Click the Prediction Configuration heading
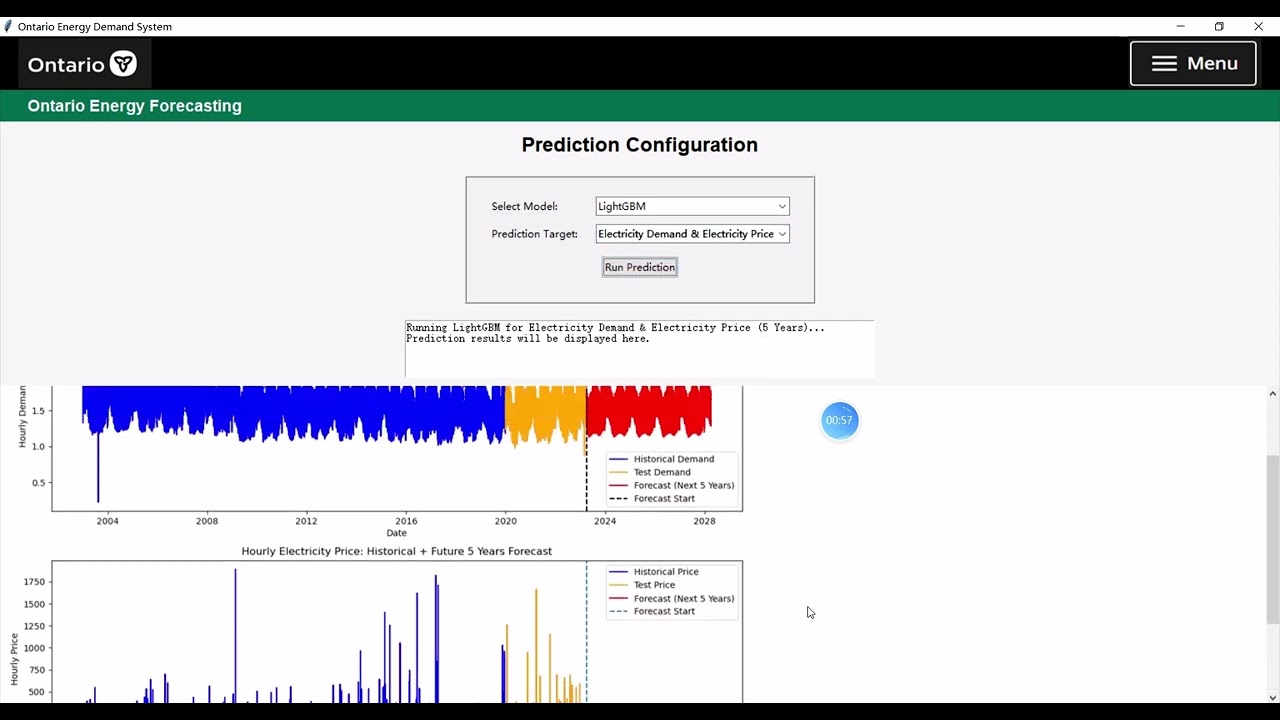The height and width of the screenshot is (720, 1280). pyautogui.click(x=640, y=145)
